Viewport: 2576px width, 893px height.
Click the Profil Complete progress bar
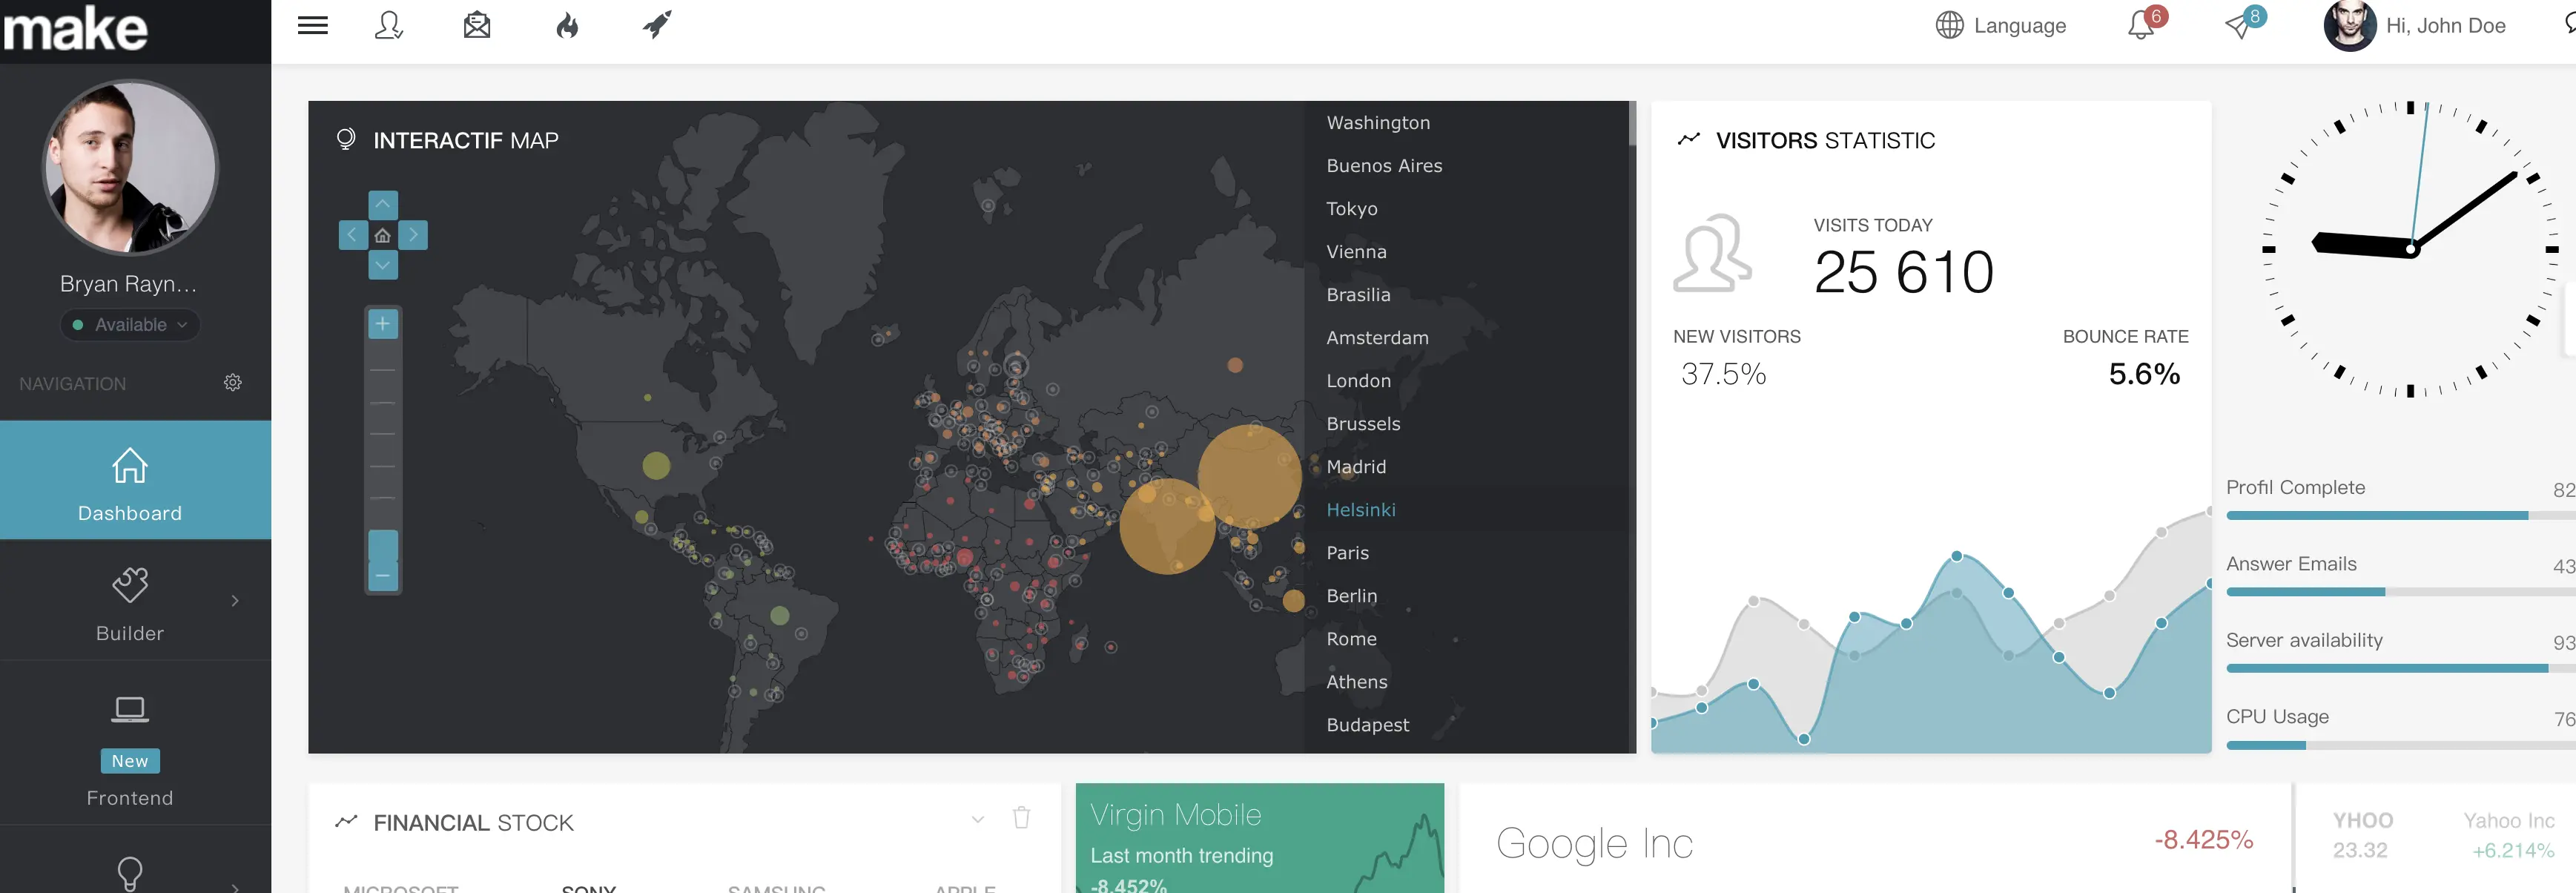click(2401, 516)
